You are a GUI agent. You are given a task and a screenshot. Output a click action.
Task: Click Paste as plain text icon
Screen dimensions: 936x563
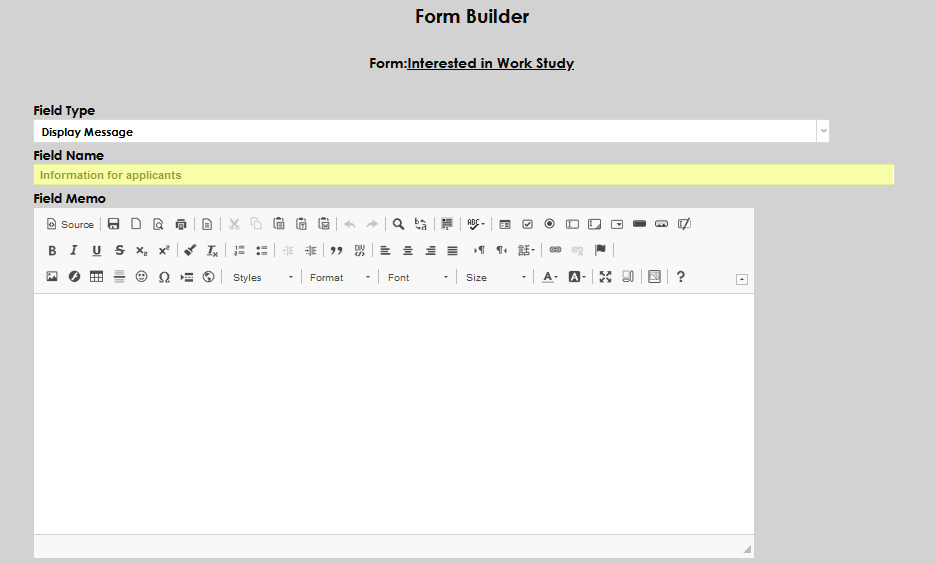click(301, 224)
